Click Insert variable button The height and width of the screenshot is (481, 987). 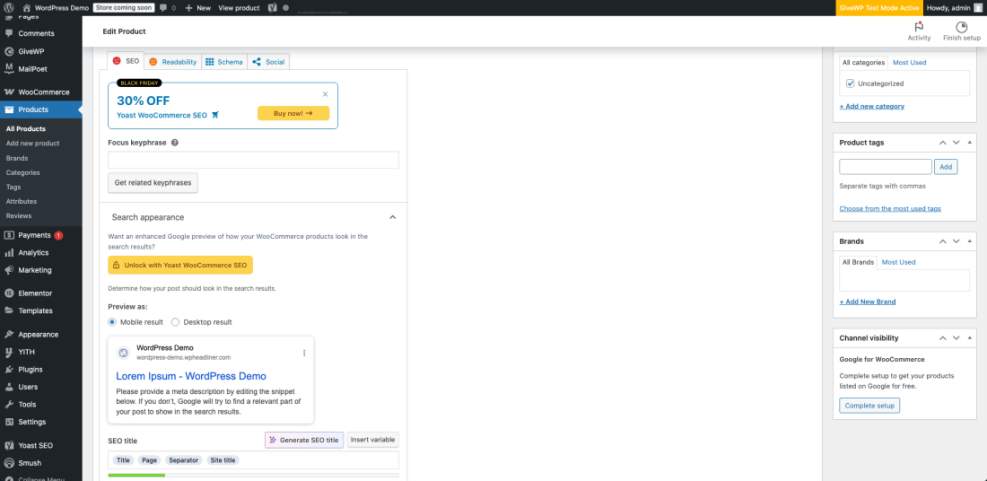373,440
